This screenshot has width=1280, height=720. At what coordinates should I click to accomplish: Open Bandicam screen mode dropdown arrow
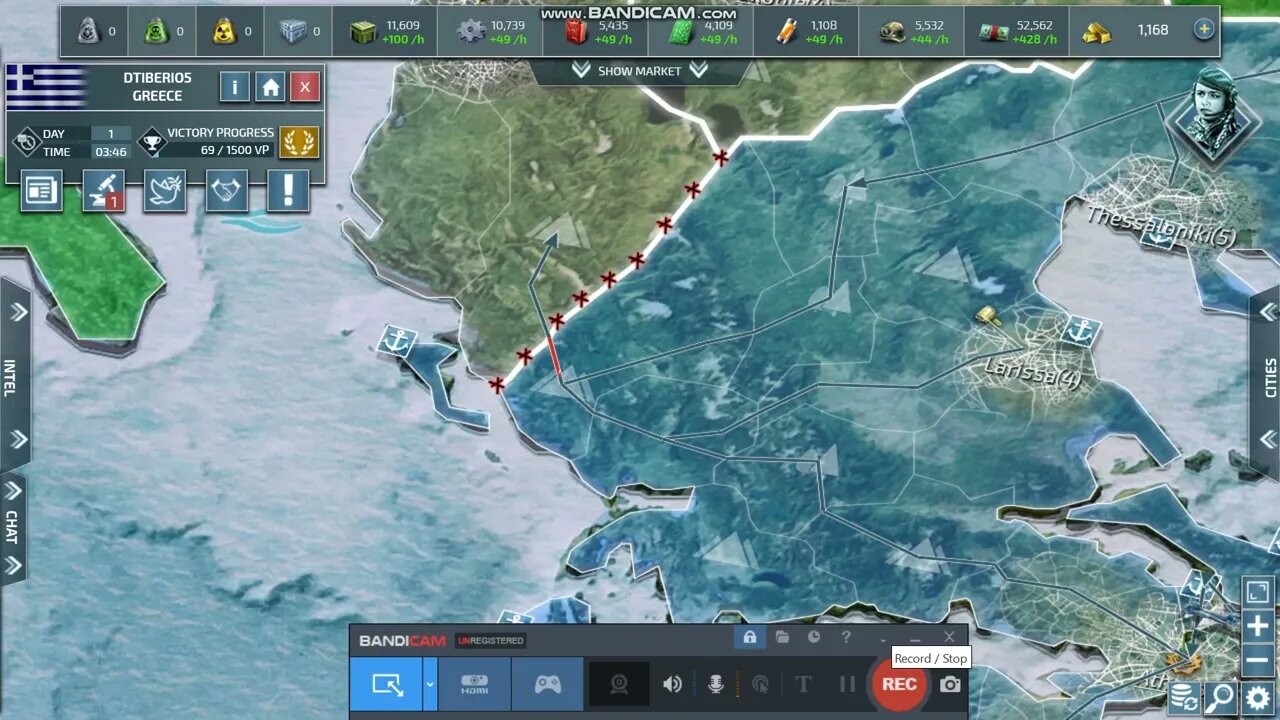coord(430,685)
